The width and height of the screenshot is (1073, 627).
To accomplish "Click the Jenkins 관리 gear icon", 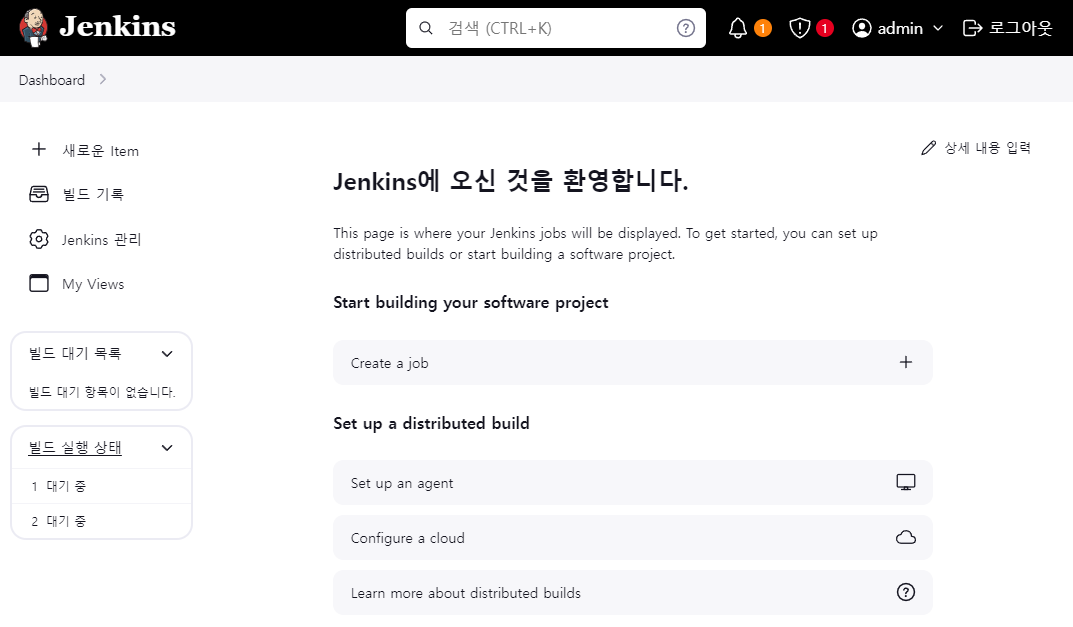I will [x=39, y=239].
